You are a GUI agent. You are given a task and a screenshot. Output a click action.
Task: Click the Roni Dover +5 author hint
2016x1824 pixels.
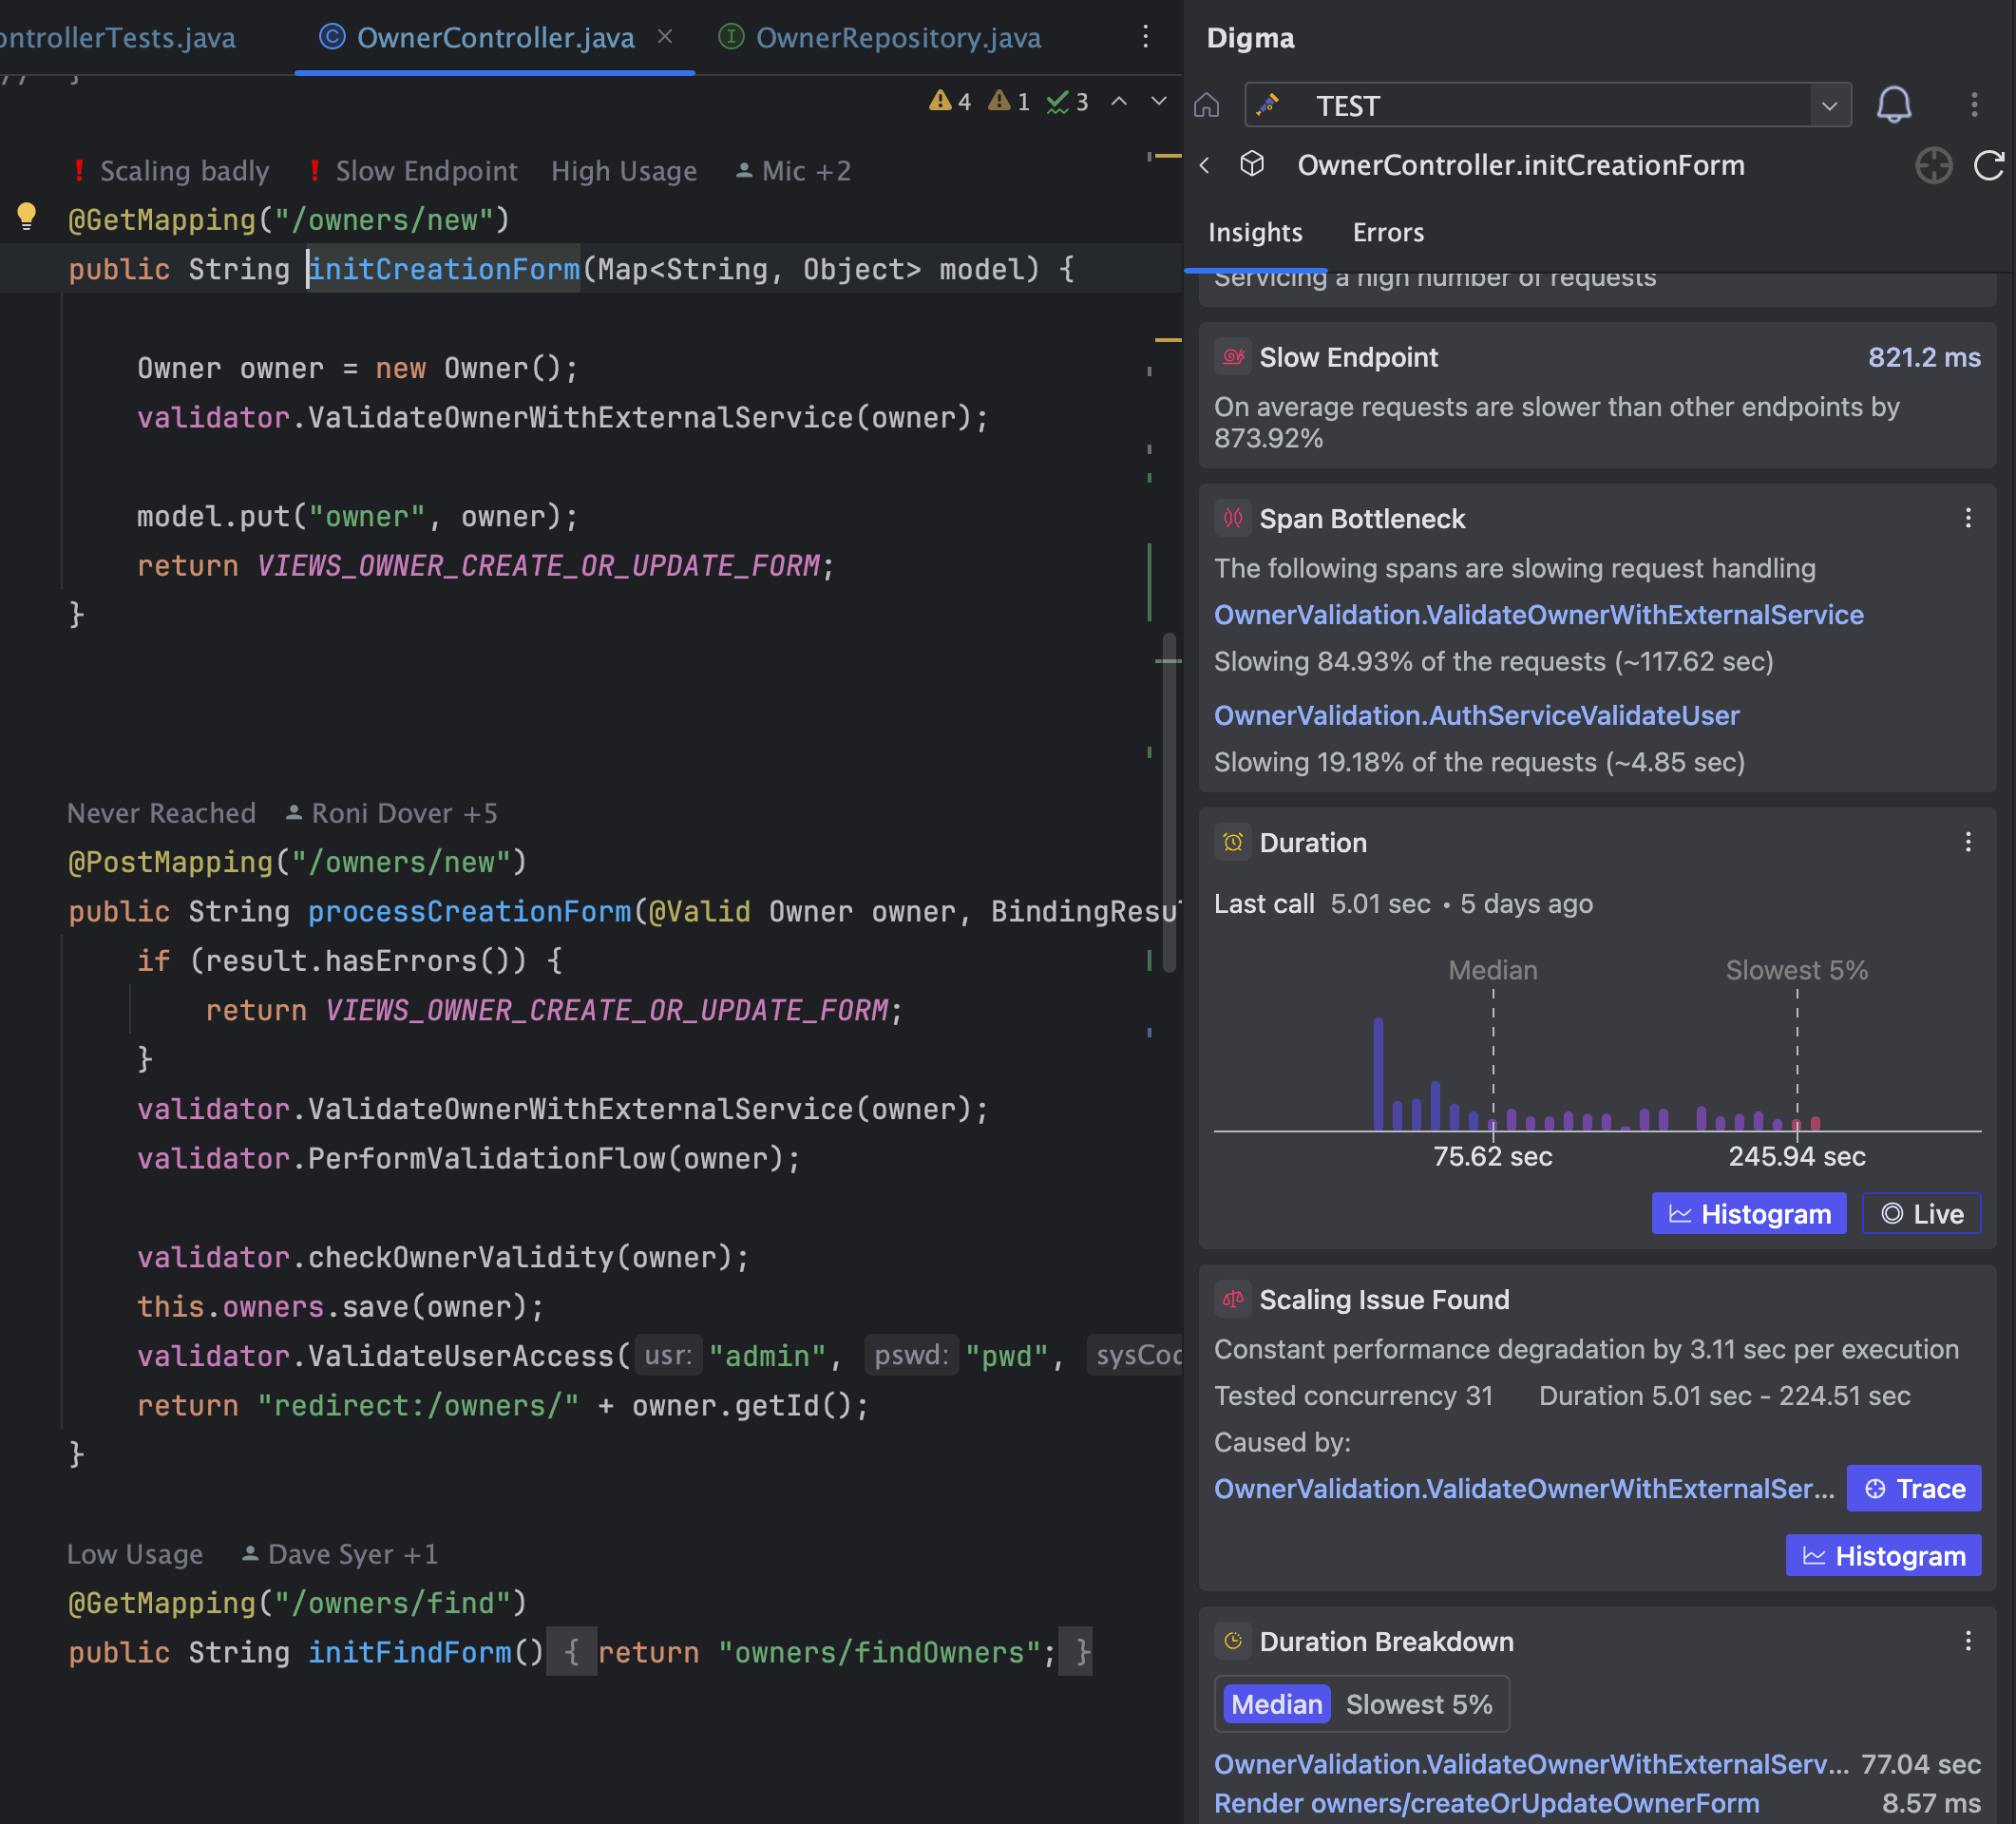coord(392,813)
